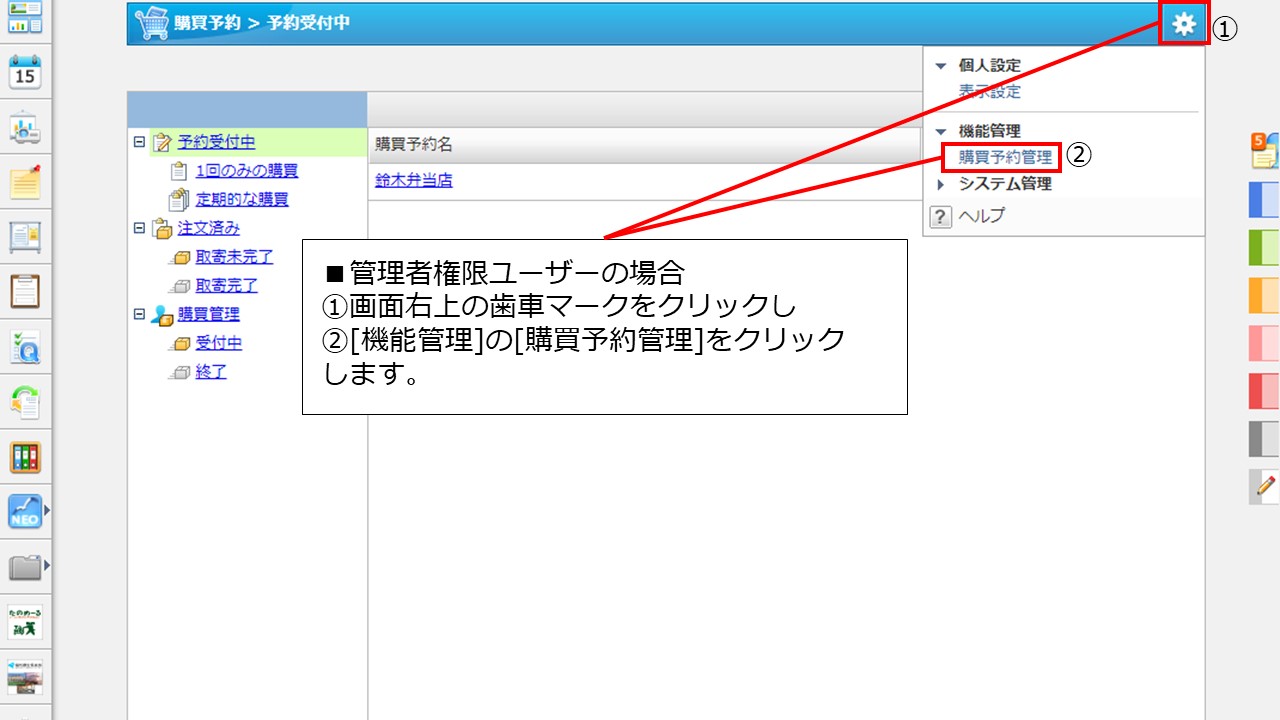Click the gear settings icon

[x=1184, y=24]
